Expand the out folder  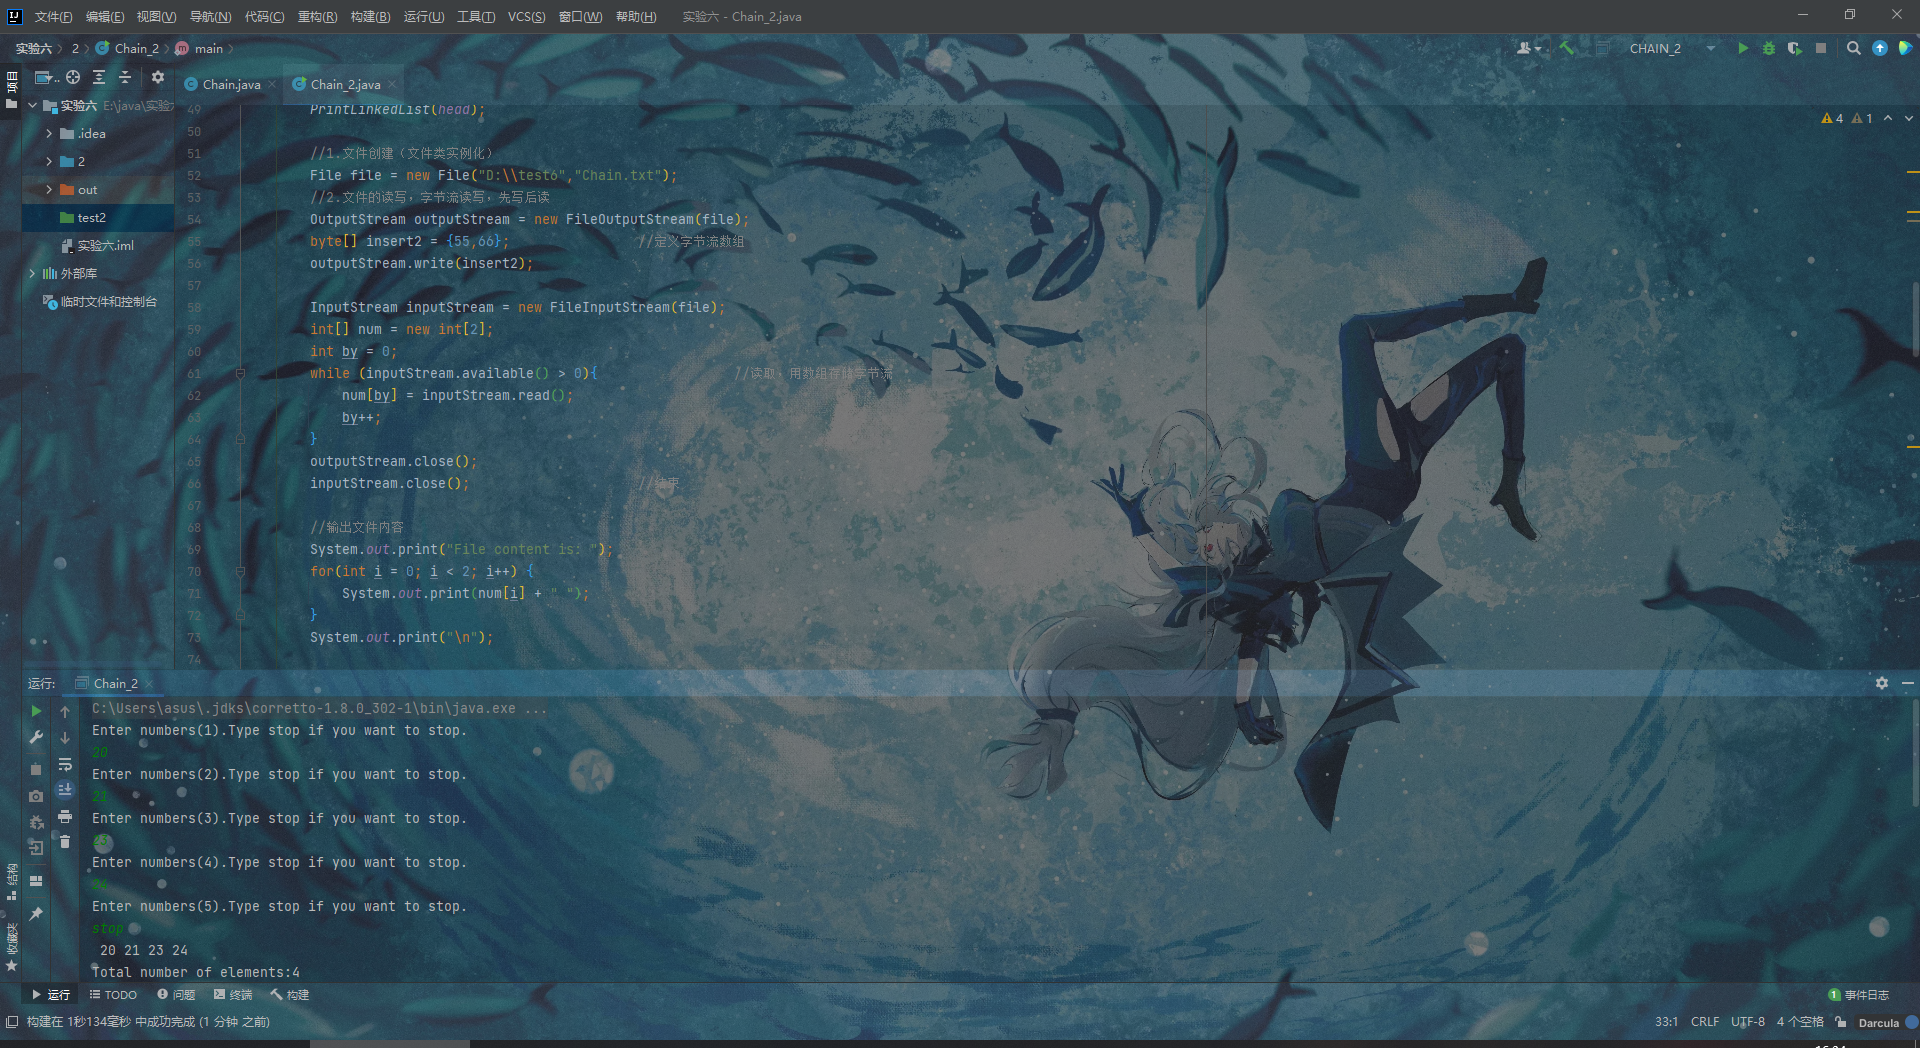49,189
